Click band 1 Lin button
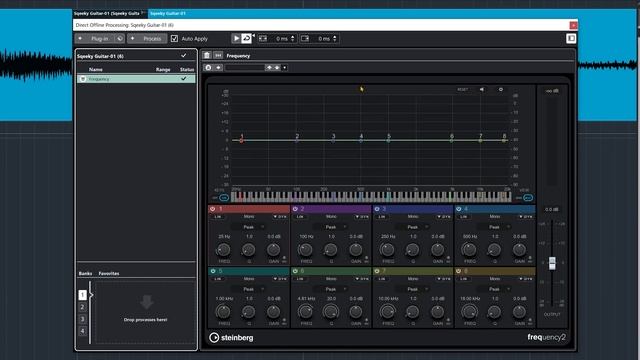 pyautogui.click(x=218, y=217)
